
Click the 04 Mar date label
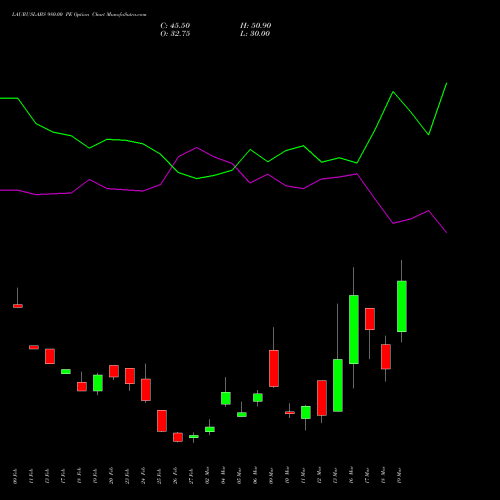[x=223, y=476]
